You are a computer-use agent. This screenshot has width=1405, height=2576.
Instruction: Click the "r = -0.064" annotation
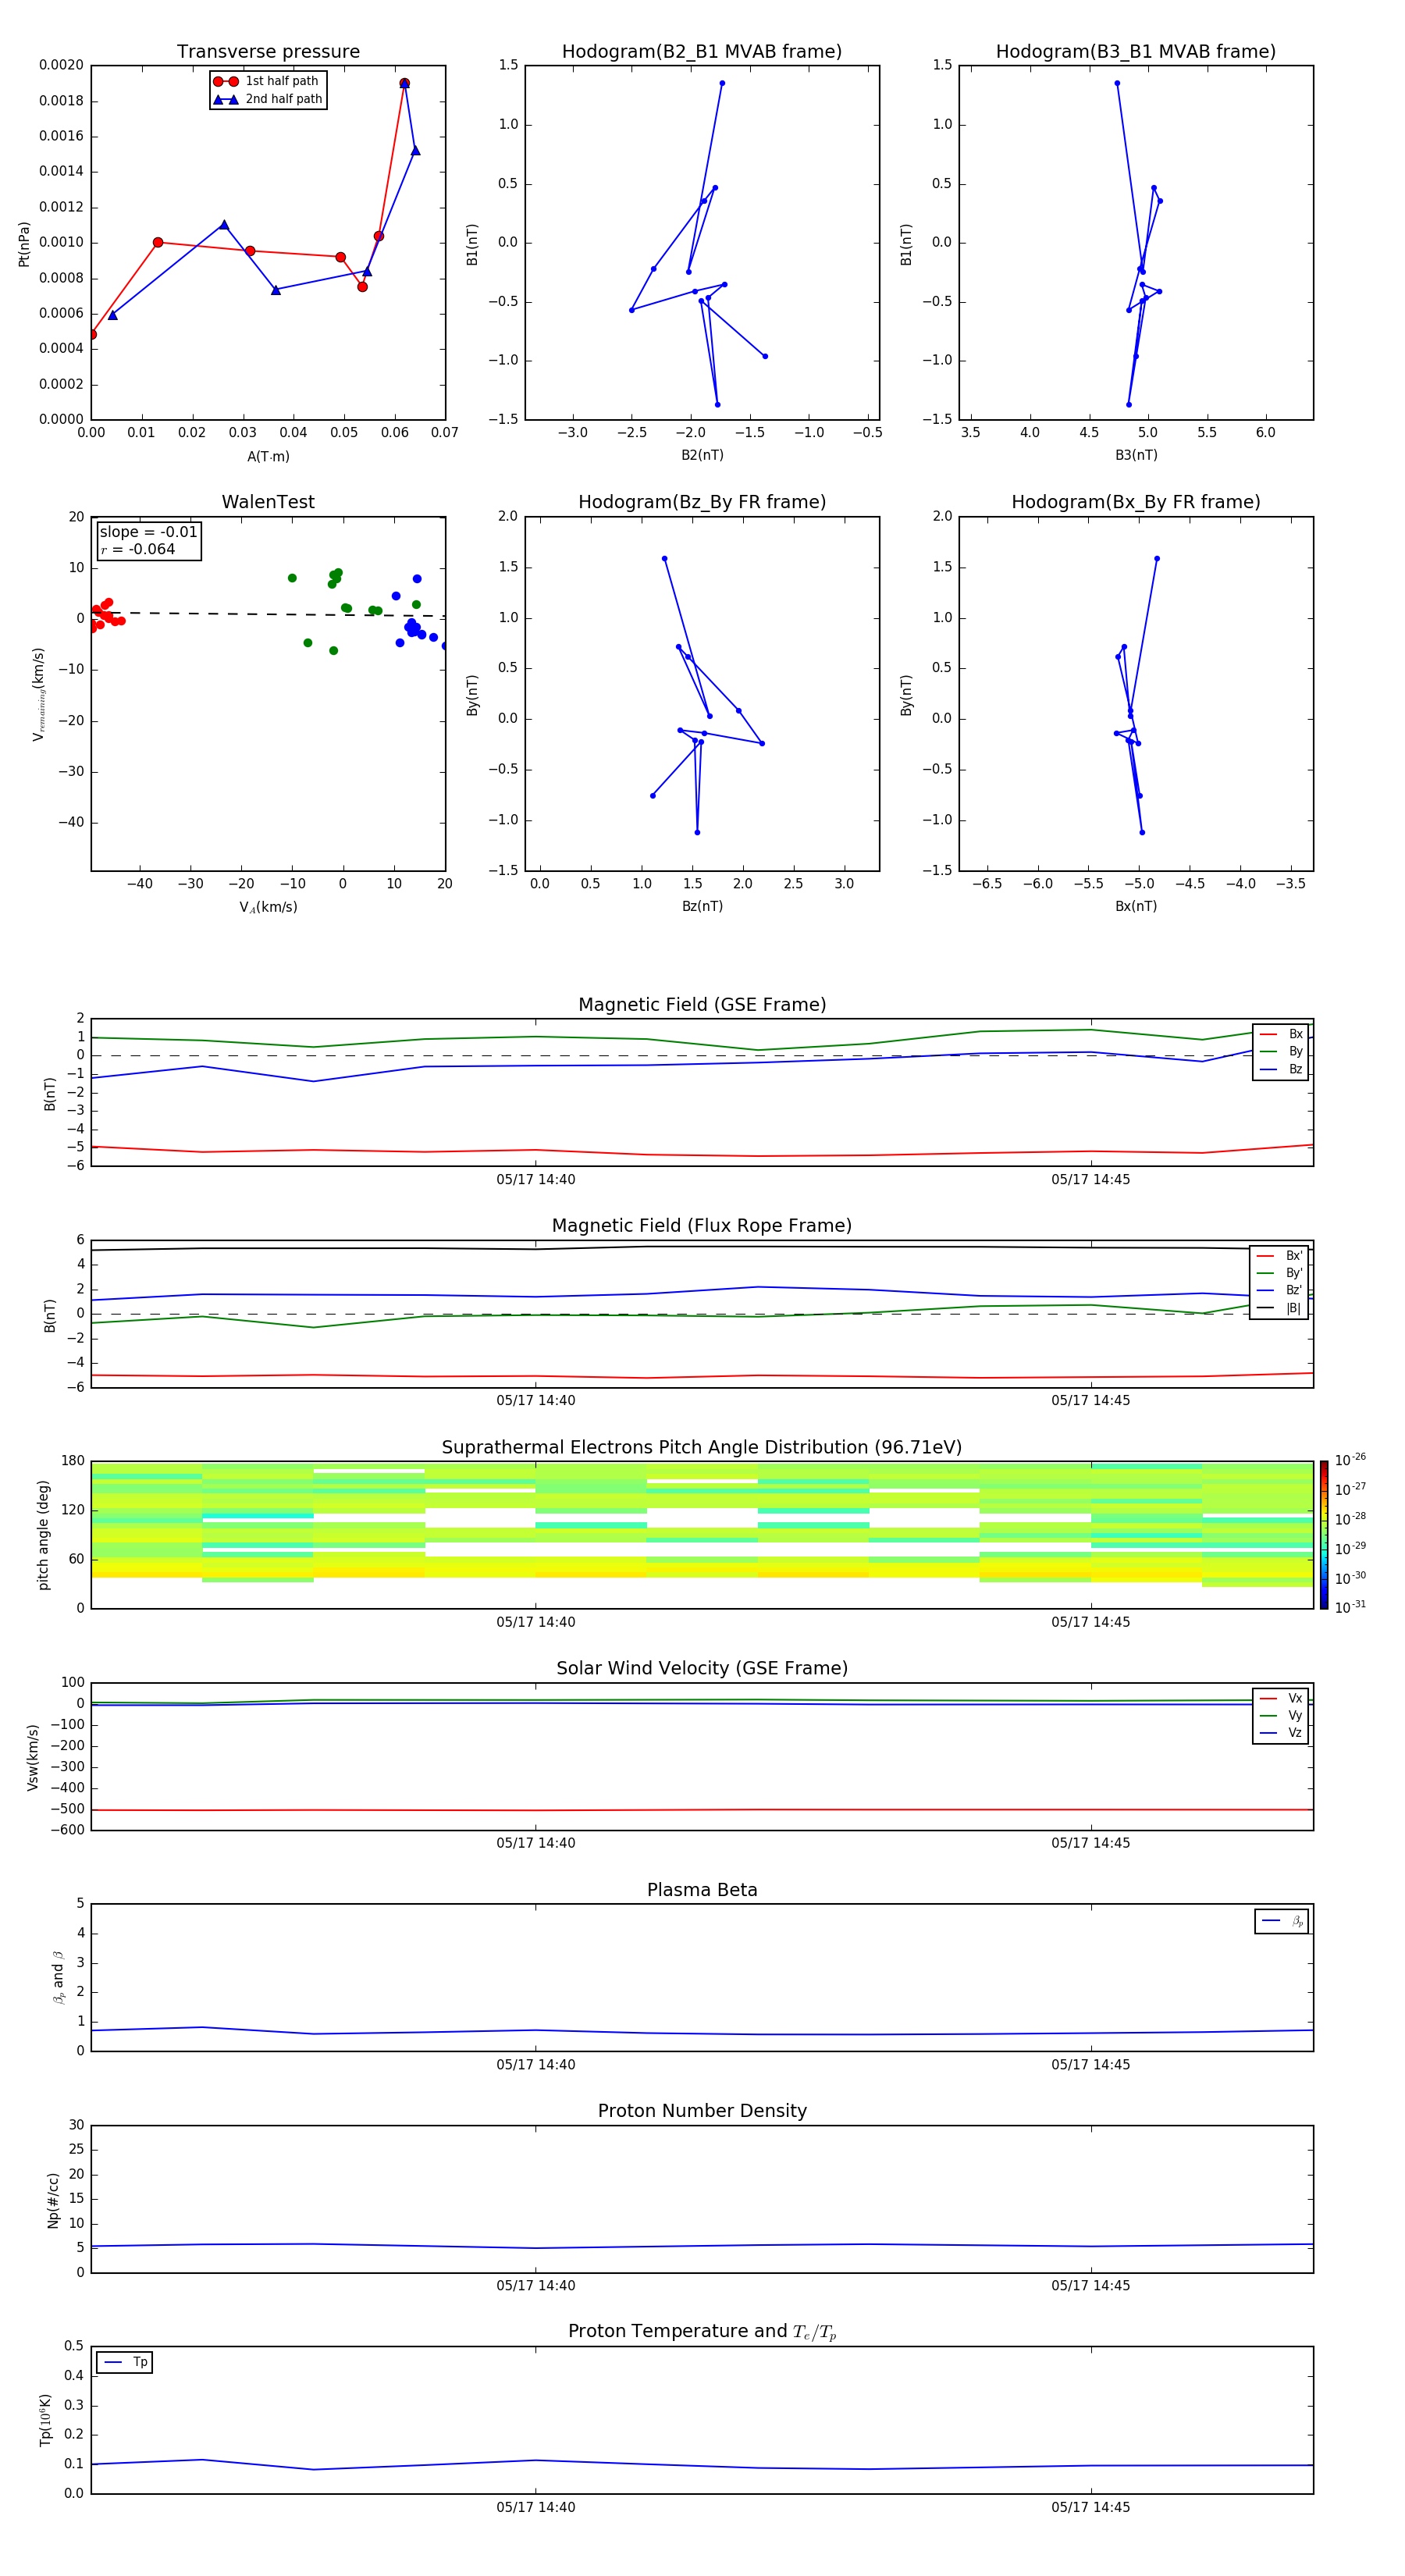[x=138, y=549]
